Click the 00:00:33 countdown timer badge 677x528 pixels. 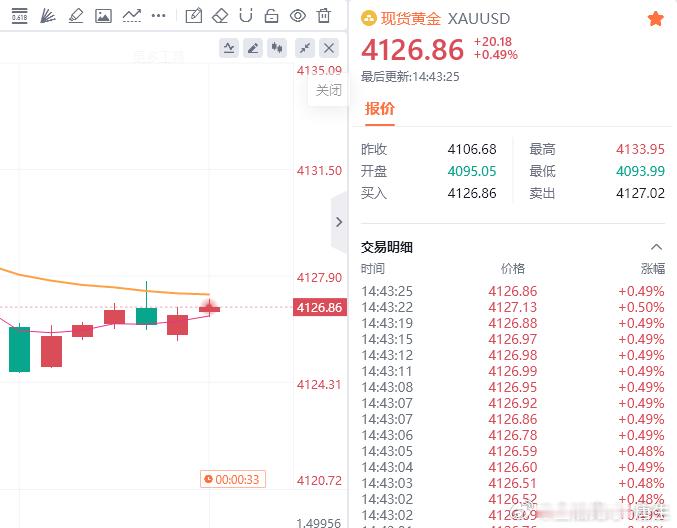point(233,479)
